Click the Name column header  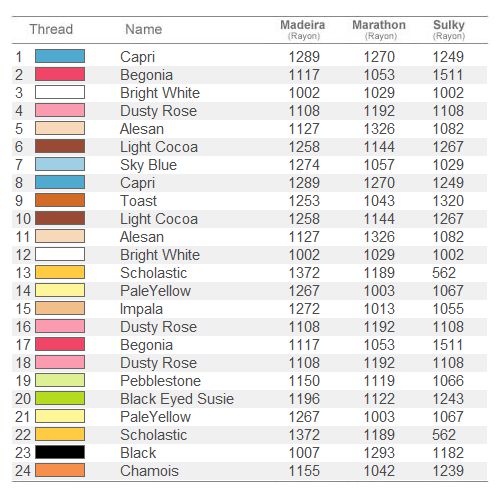144,29
